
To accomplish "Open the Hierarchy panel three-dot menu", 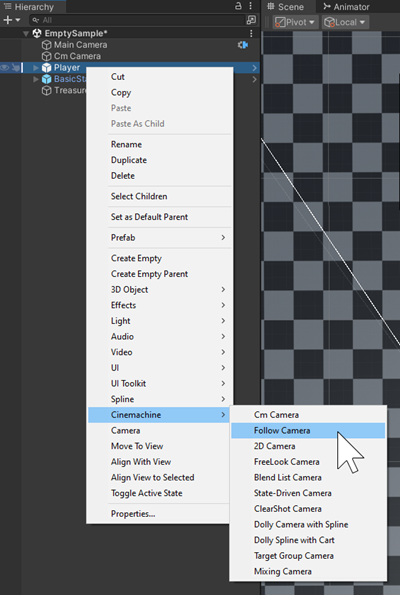I will coord(250,6).
